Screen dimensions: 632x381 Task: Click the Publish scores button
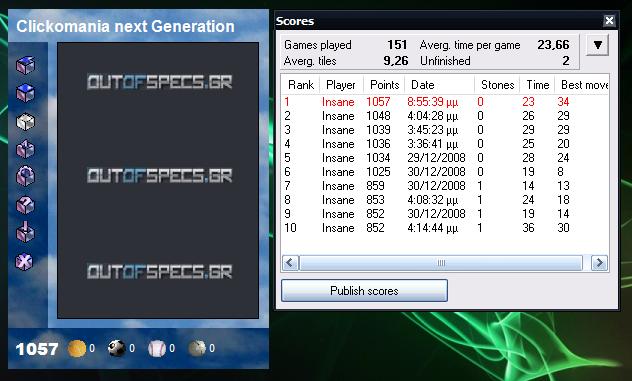coord(364,291)
